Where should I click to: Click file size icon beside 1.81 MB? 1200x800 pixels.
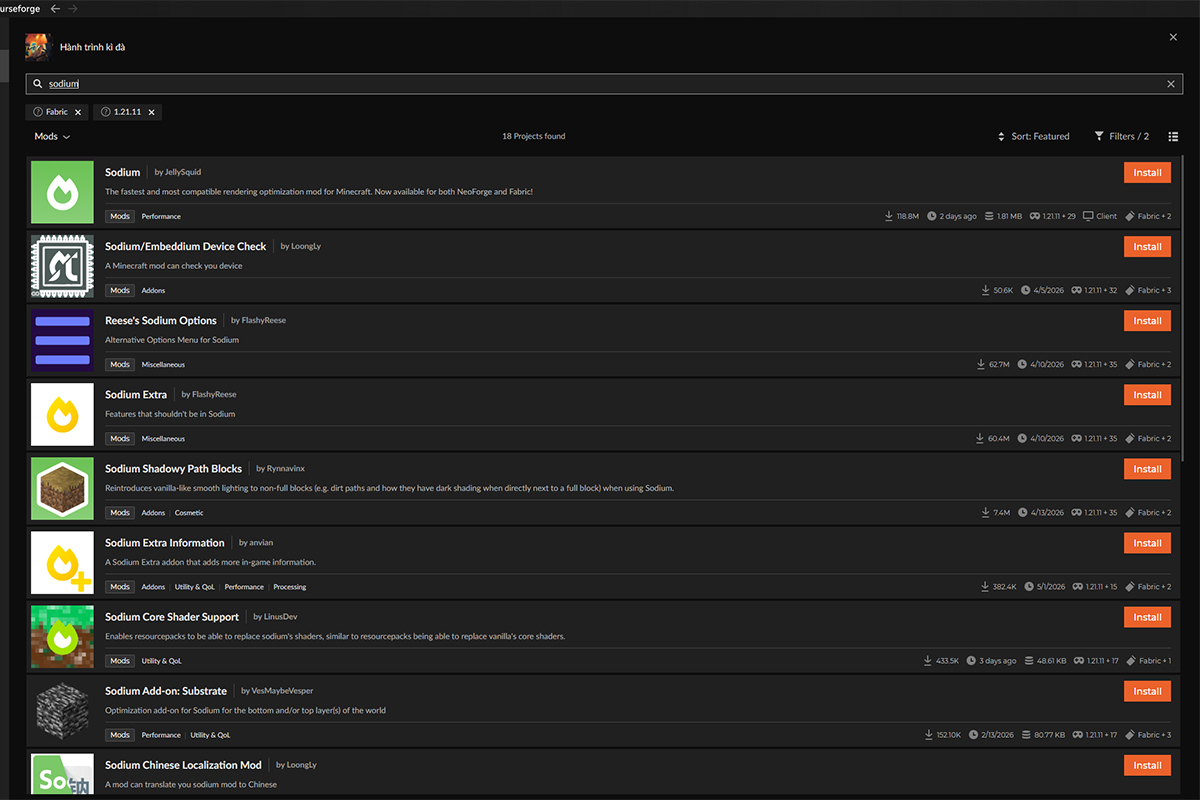pyautogui.click(x=989, y=216)
